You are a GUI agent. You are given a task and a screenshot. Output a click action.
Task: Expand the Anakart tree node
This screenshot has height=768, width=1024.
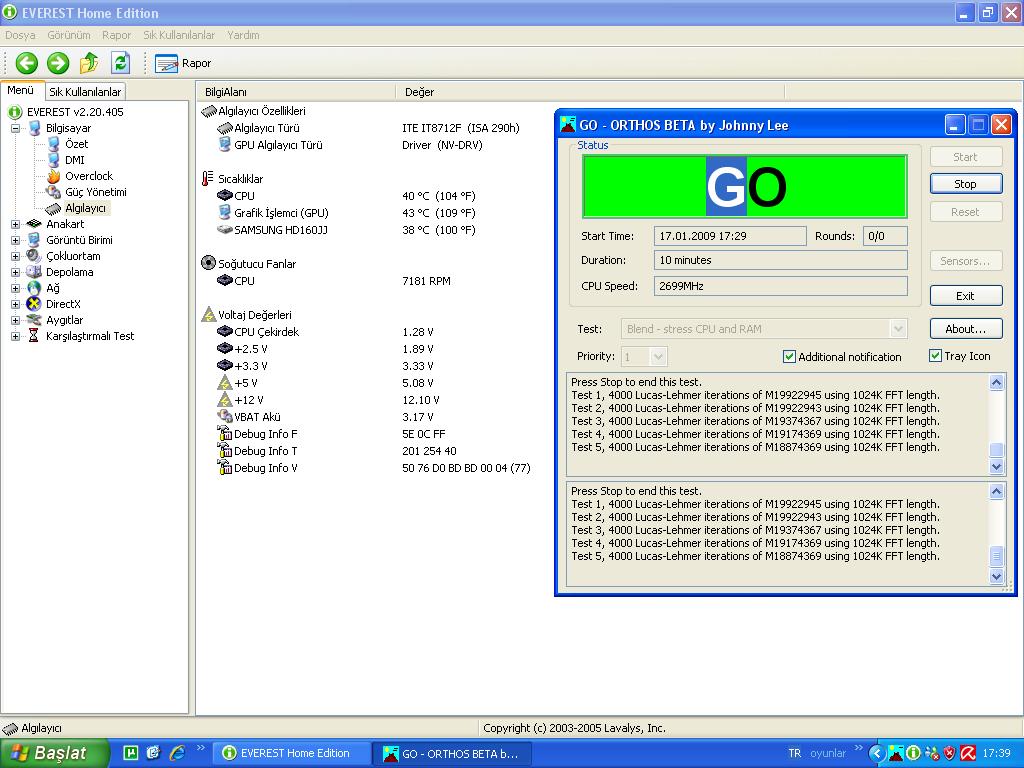pyautogui.click(x=15, y=224)
